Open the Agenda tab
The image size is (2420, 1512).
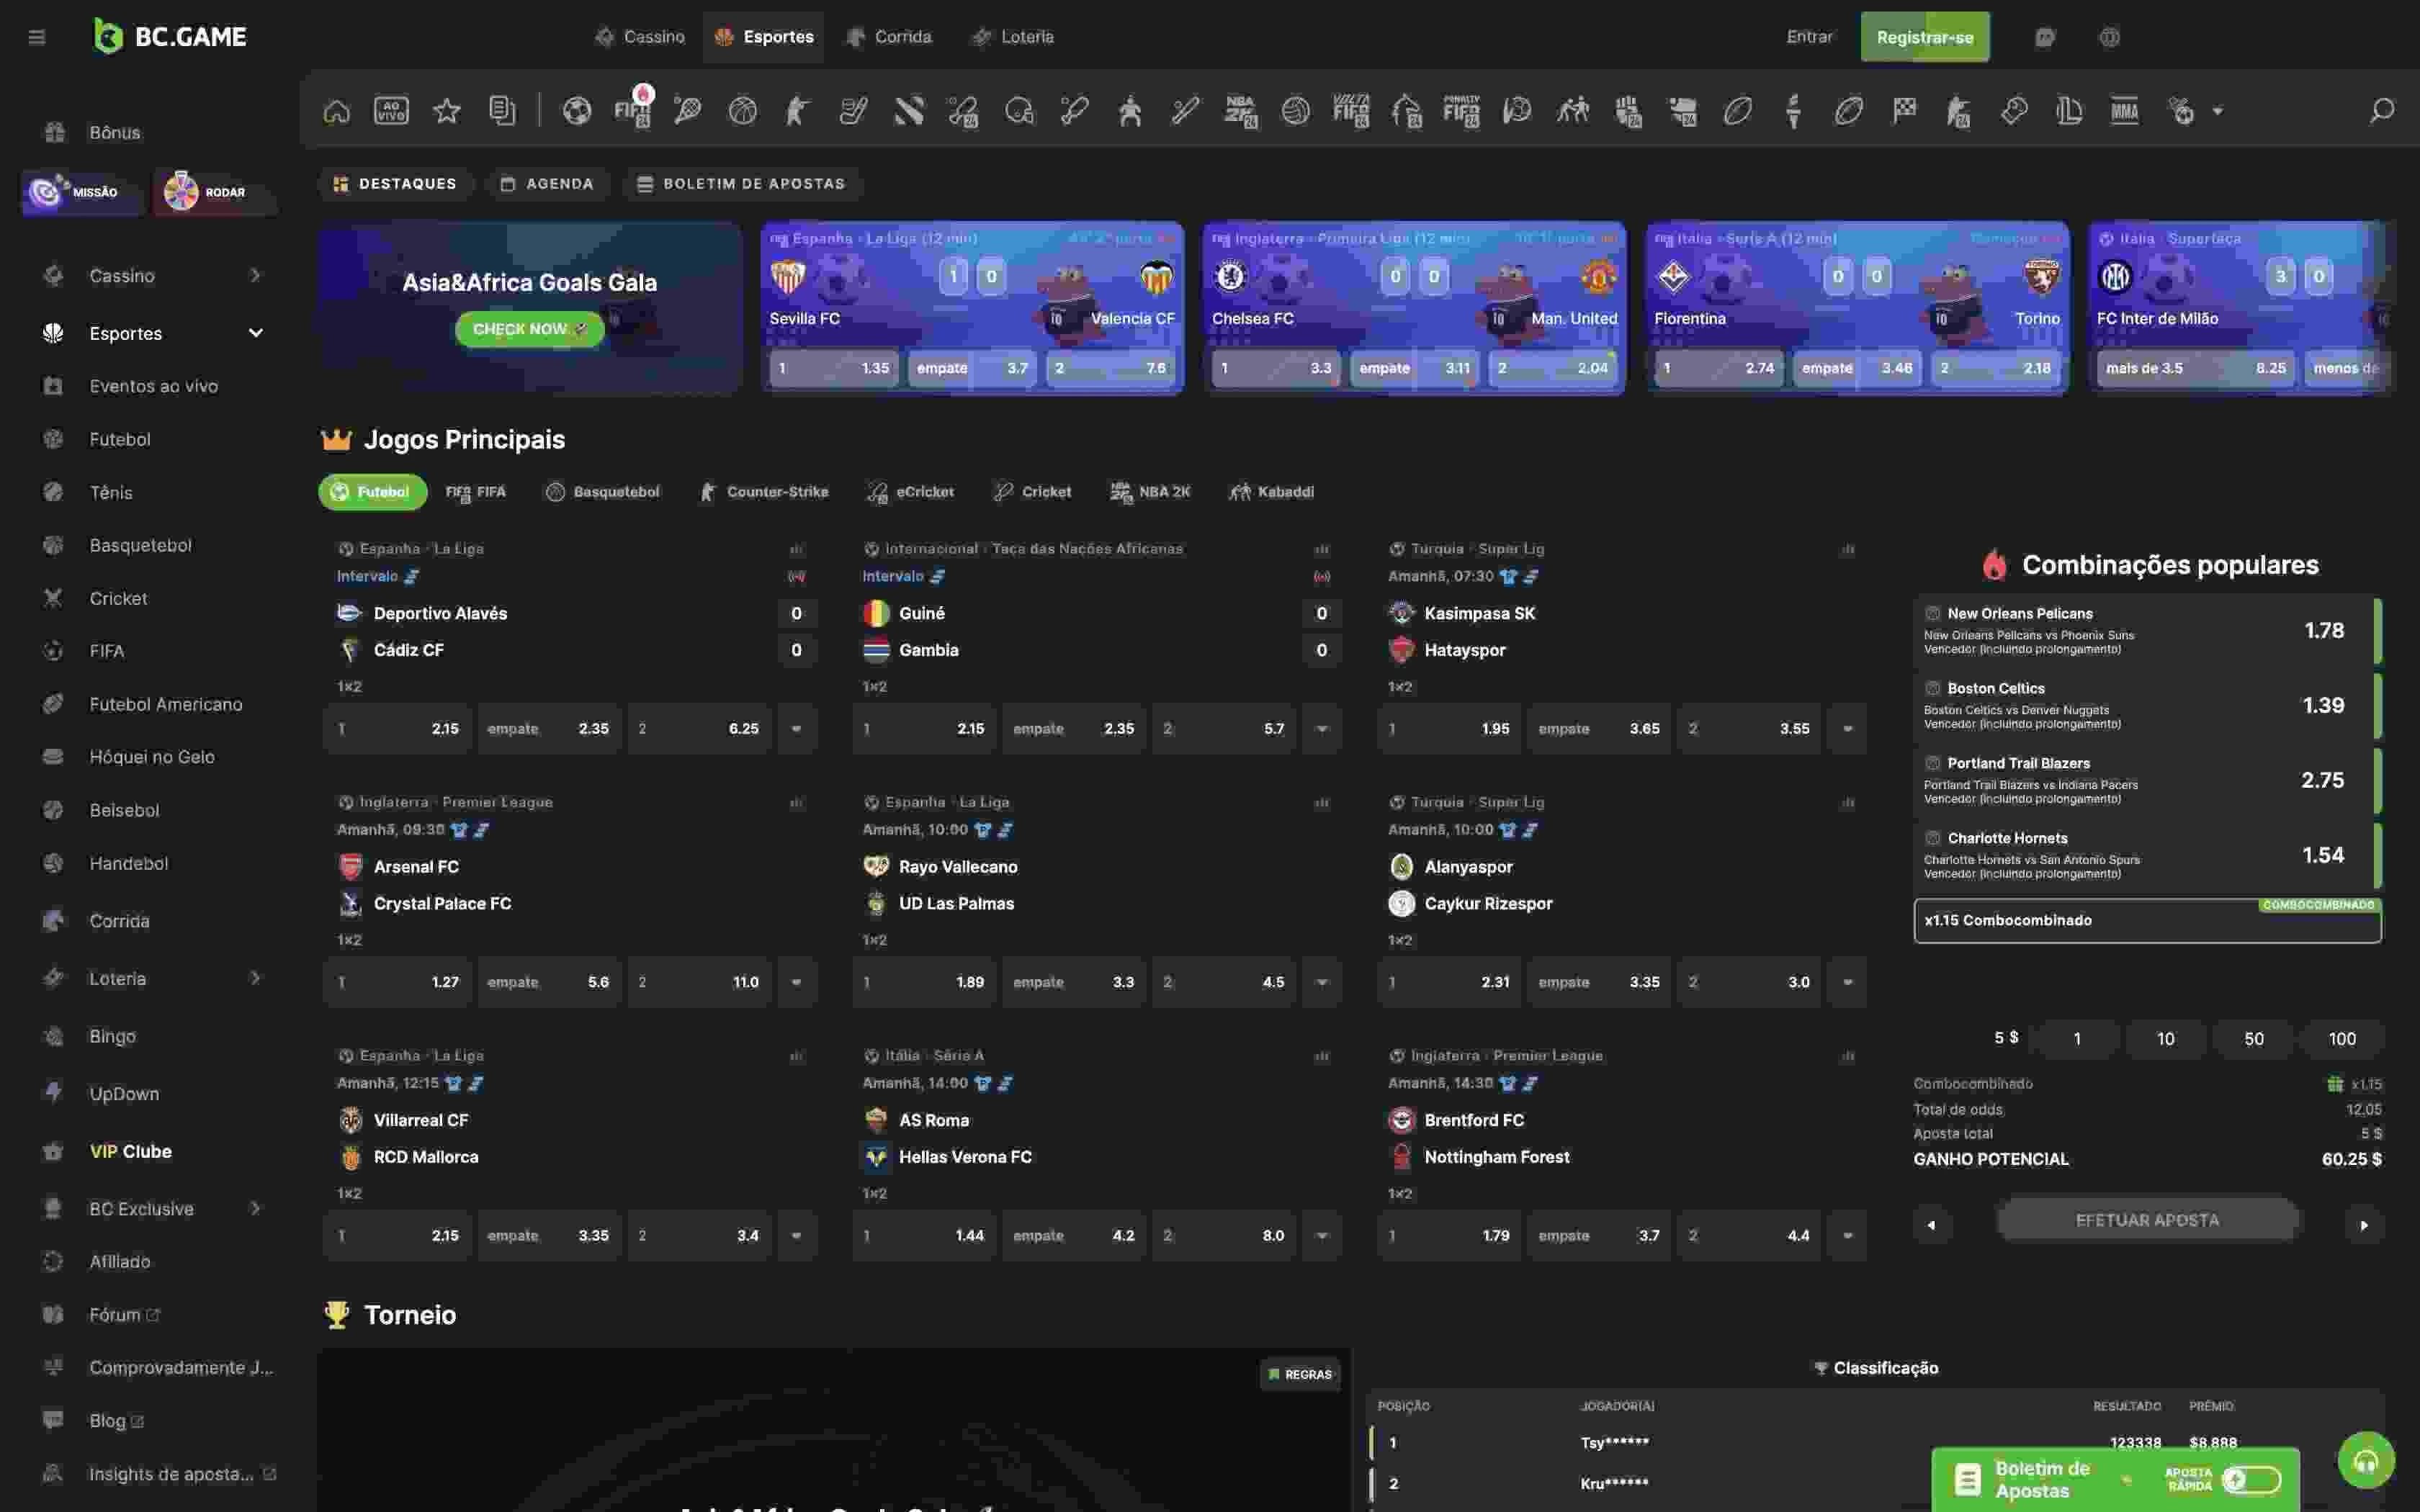point(547,184)
